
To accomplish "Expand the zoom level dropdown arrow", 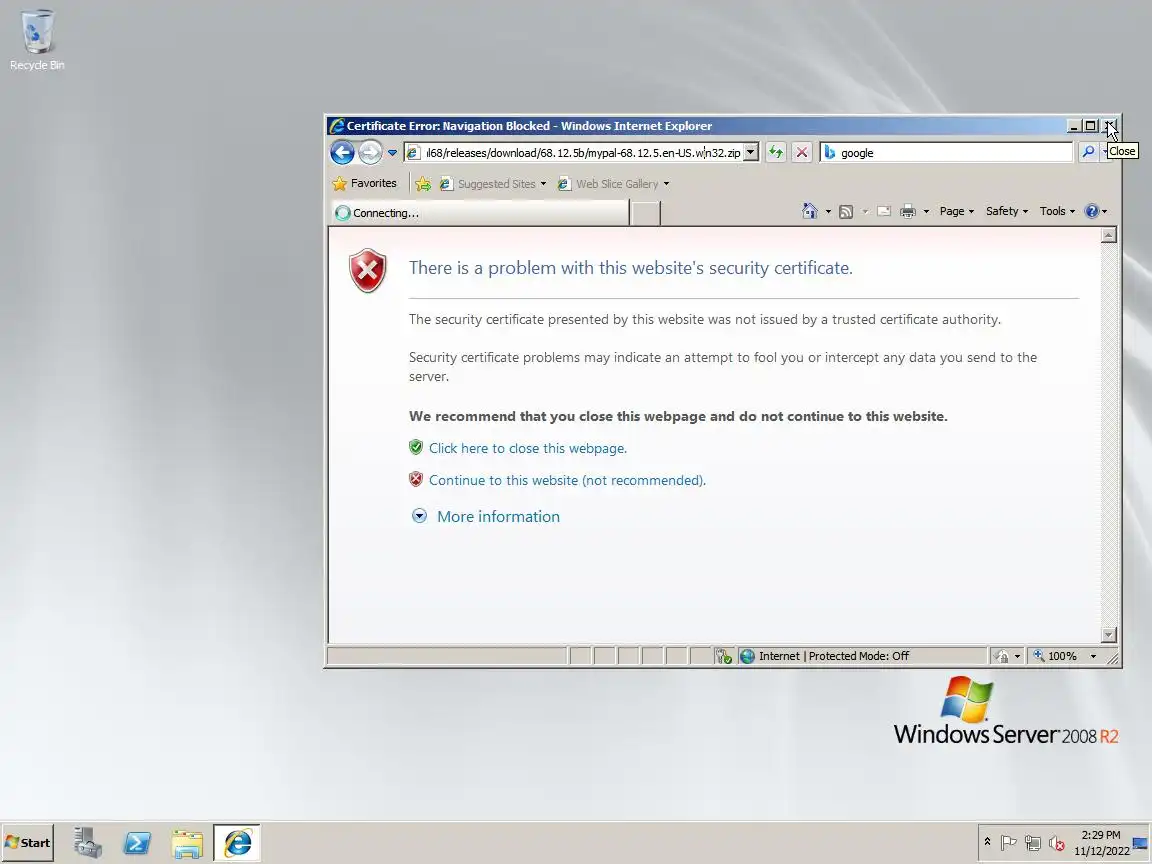I will point(1093,656).
